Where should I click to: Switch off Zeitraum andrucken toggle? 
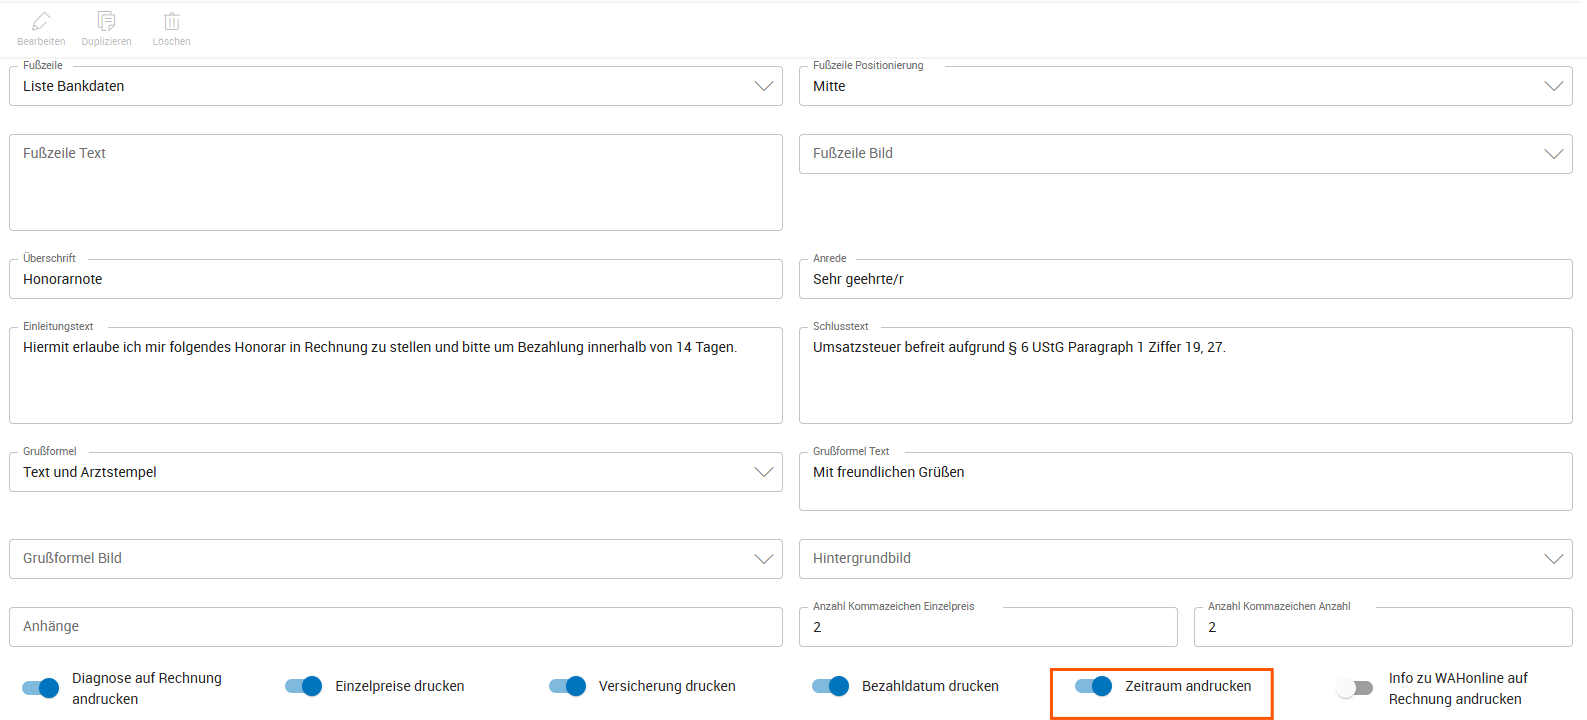[x=1093, y=686]
